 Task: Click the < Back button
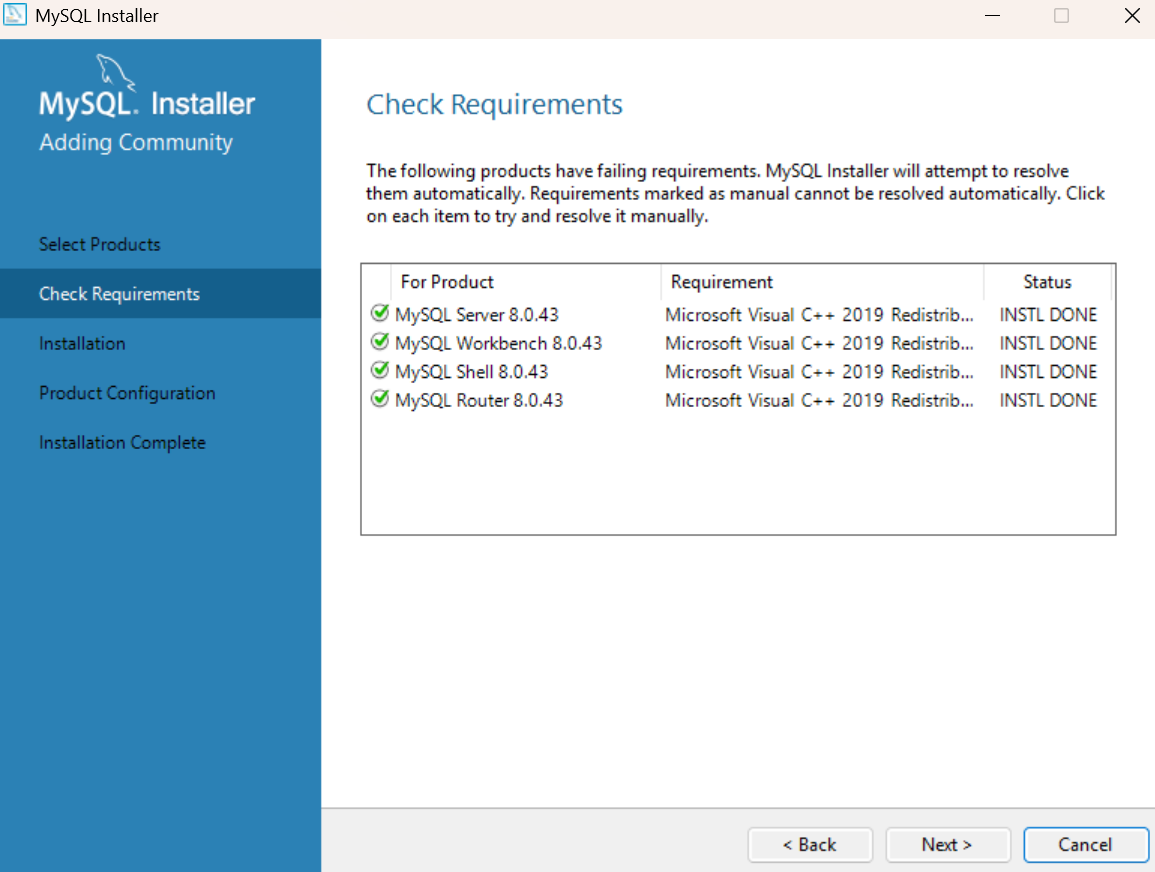(810, 845)
